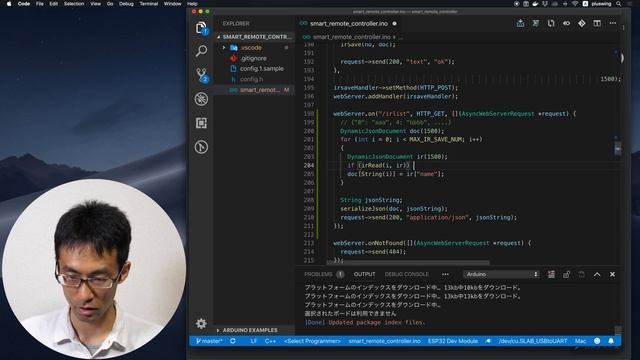Click the editor minimap scroll slider
This screenshot has height=360, width=640.
(x=618, y=148)
